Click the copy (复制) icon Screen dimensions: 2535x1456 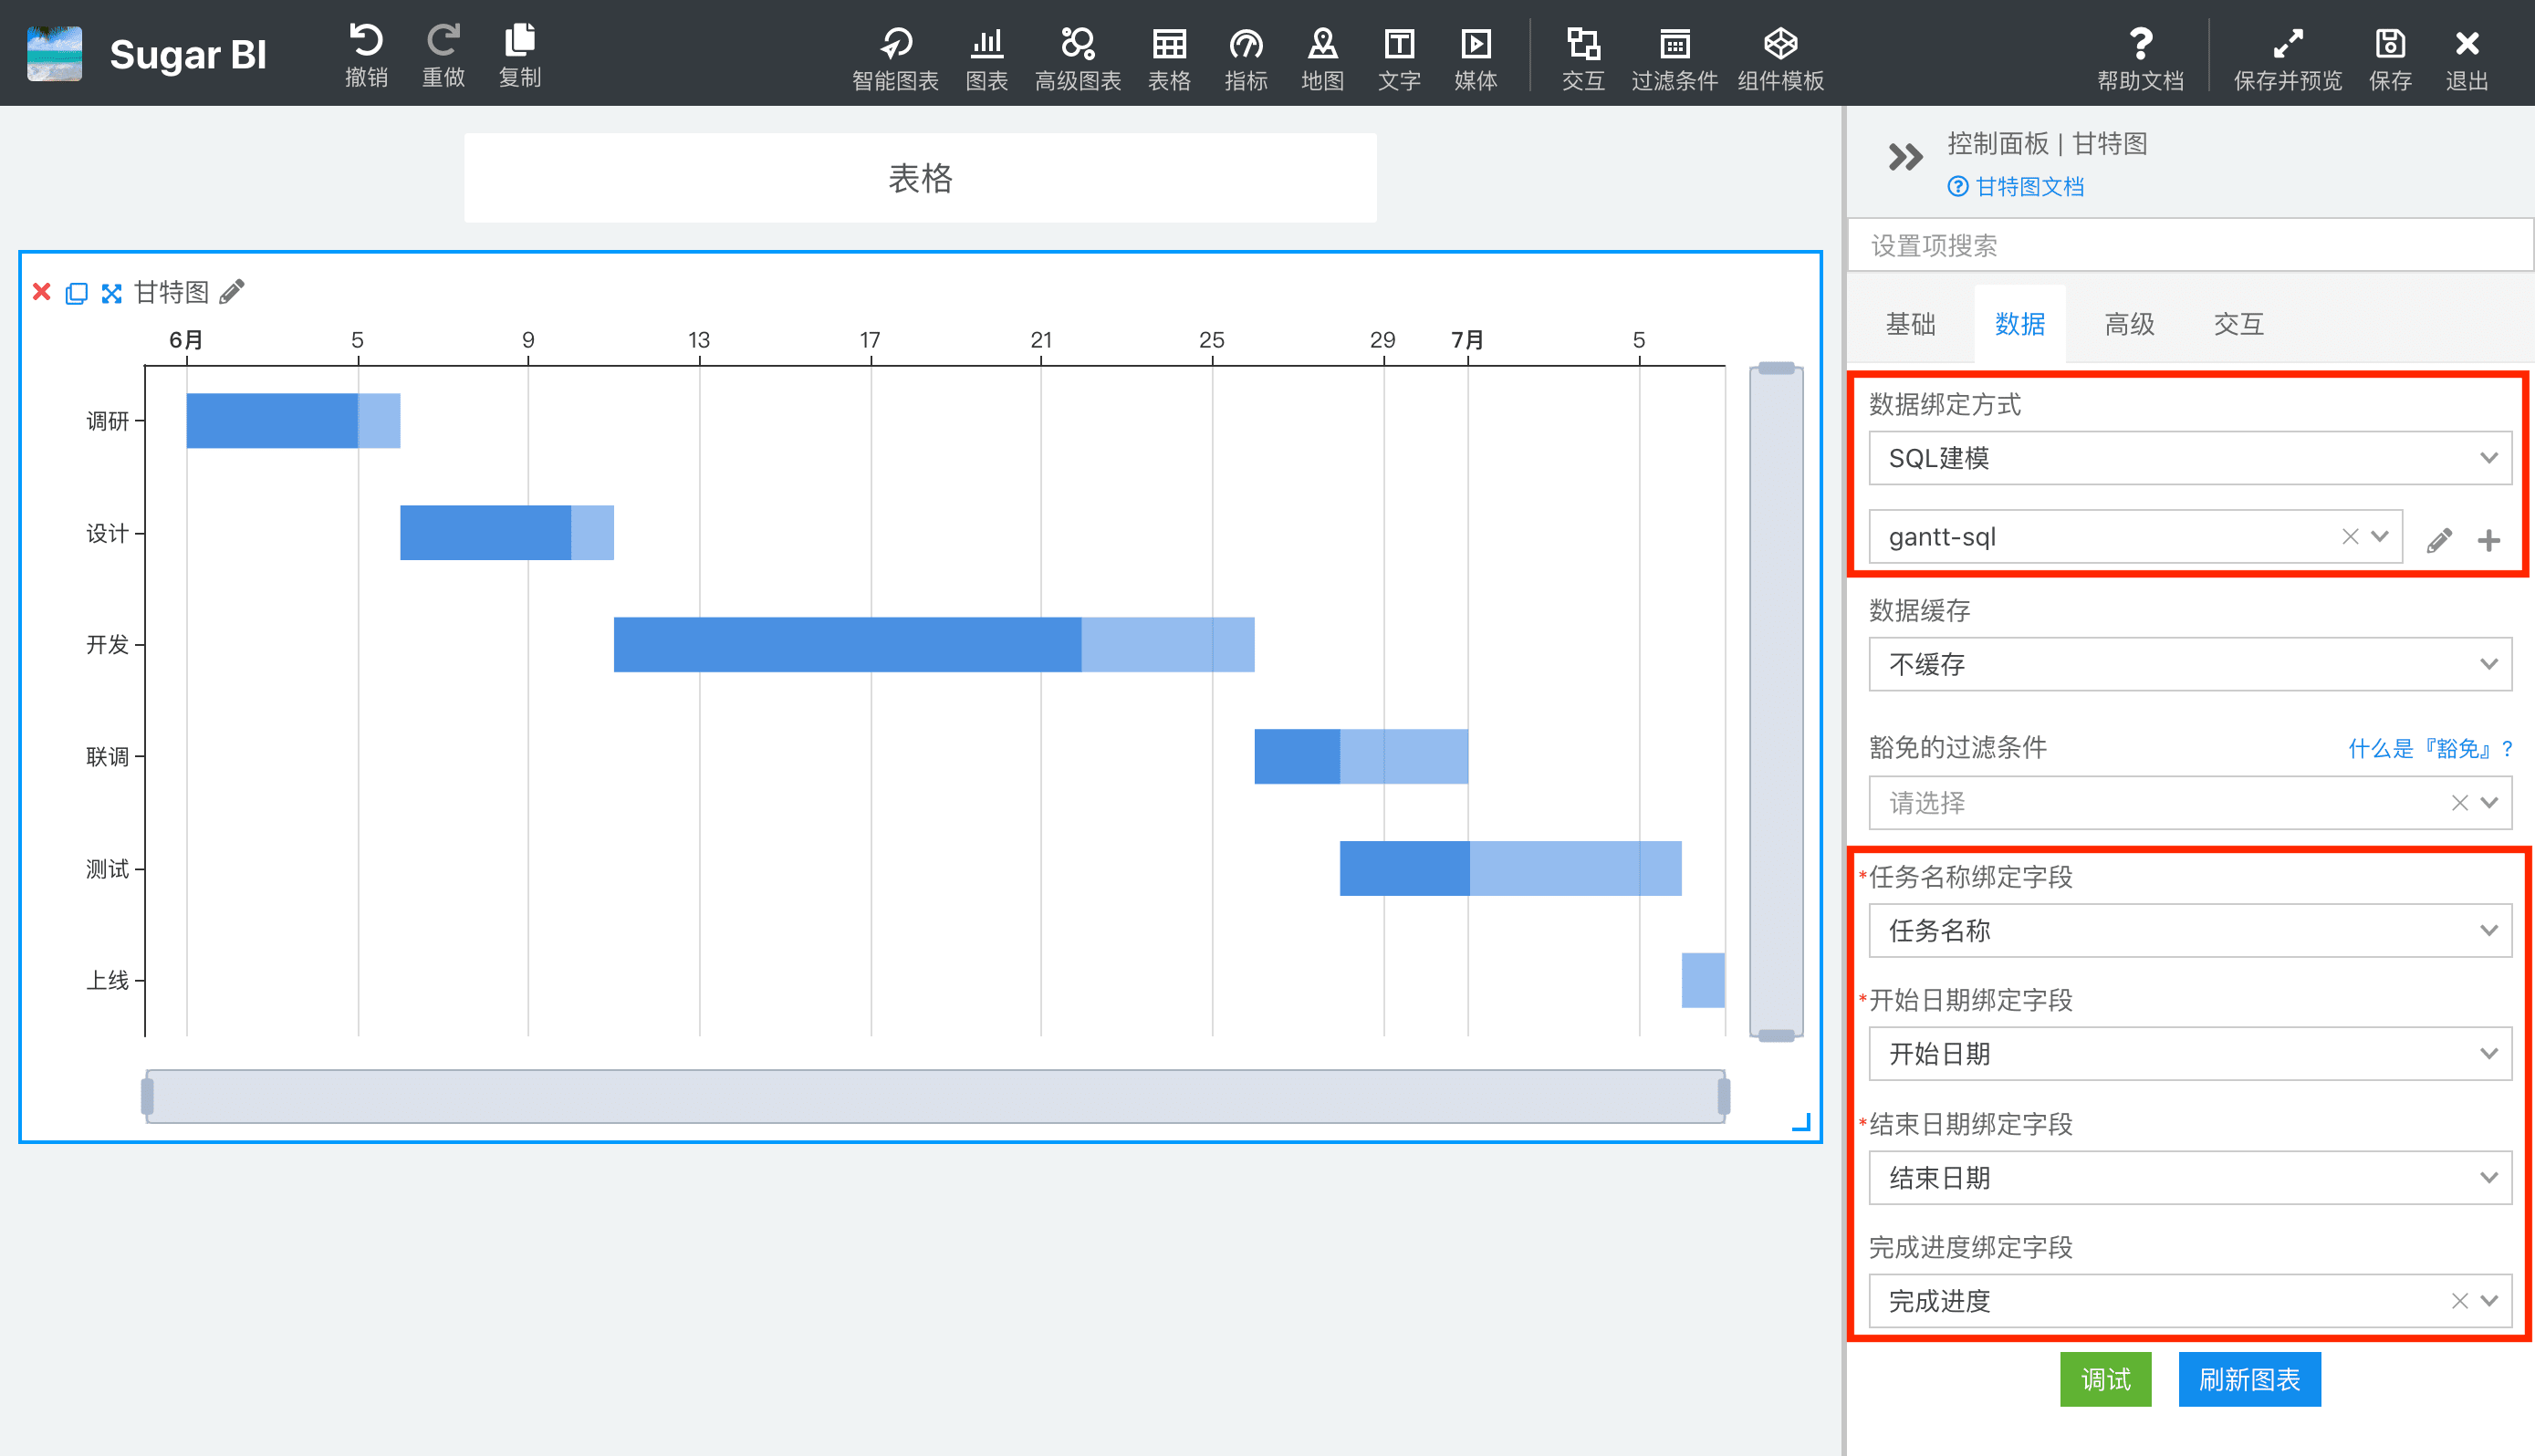point(520,41)
